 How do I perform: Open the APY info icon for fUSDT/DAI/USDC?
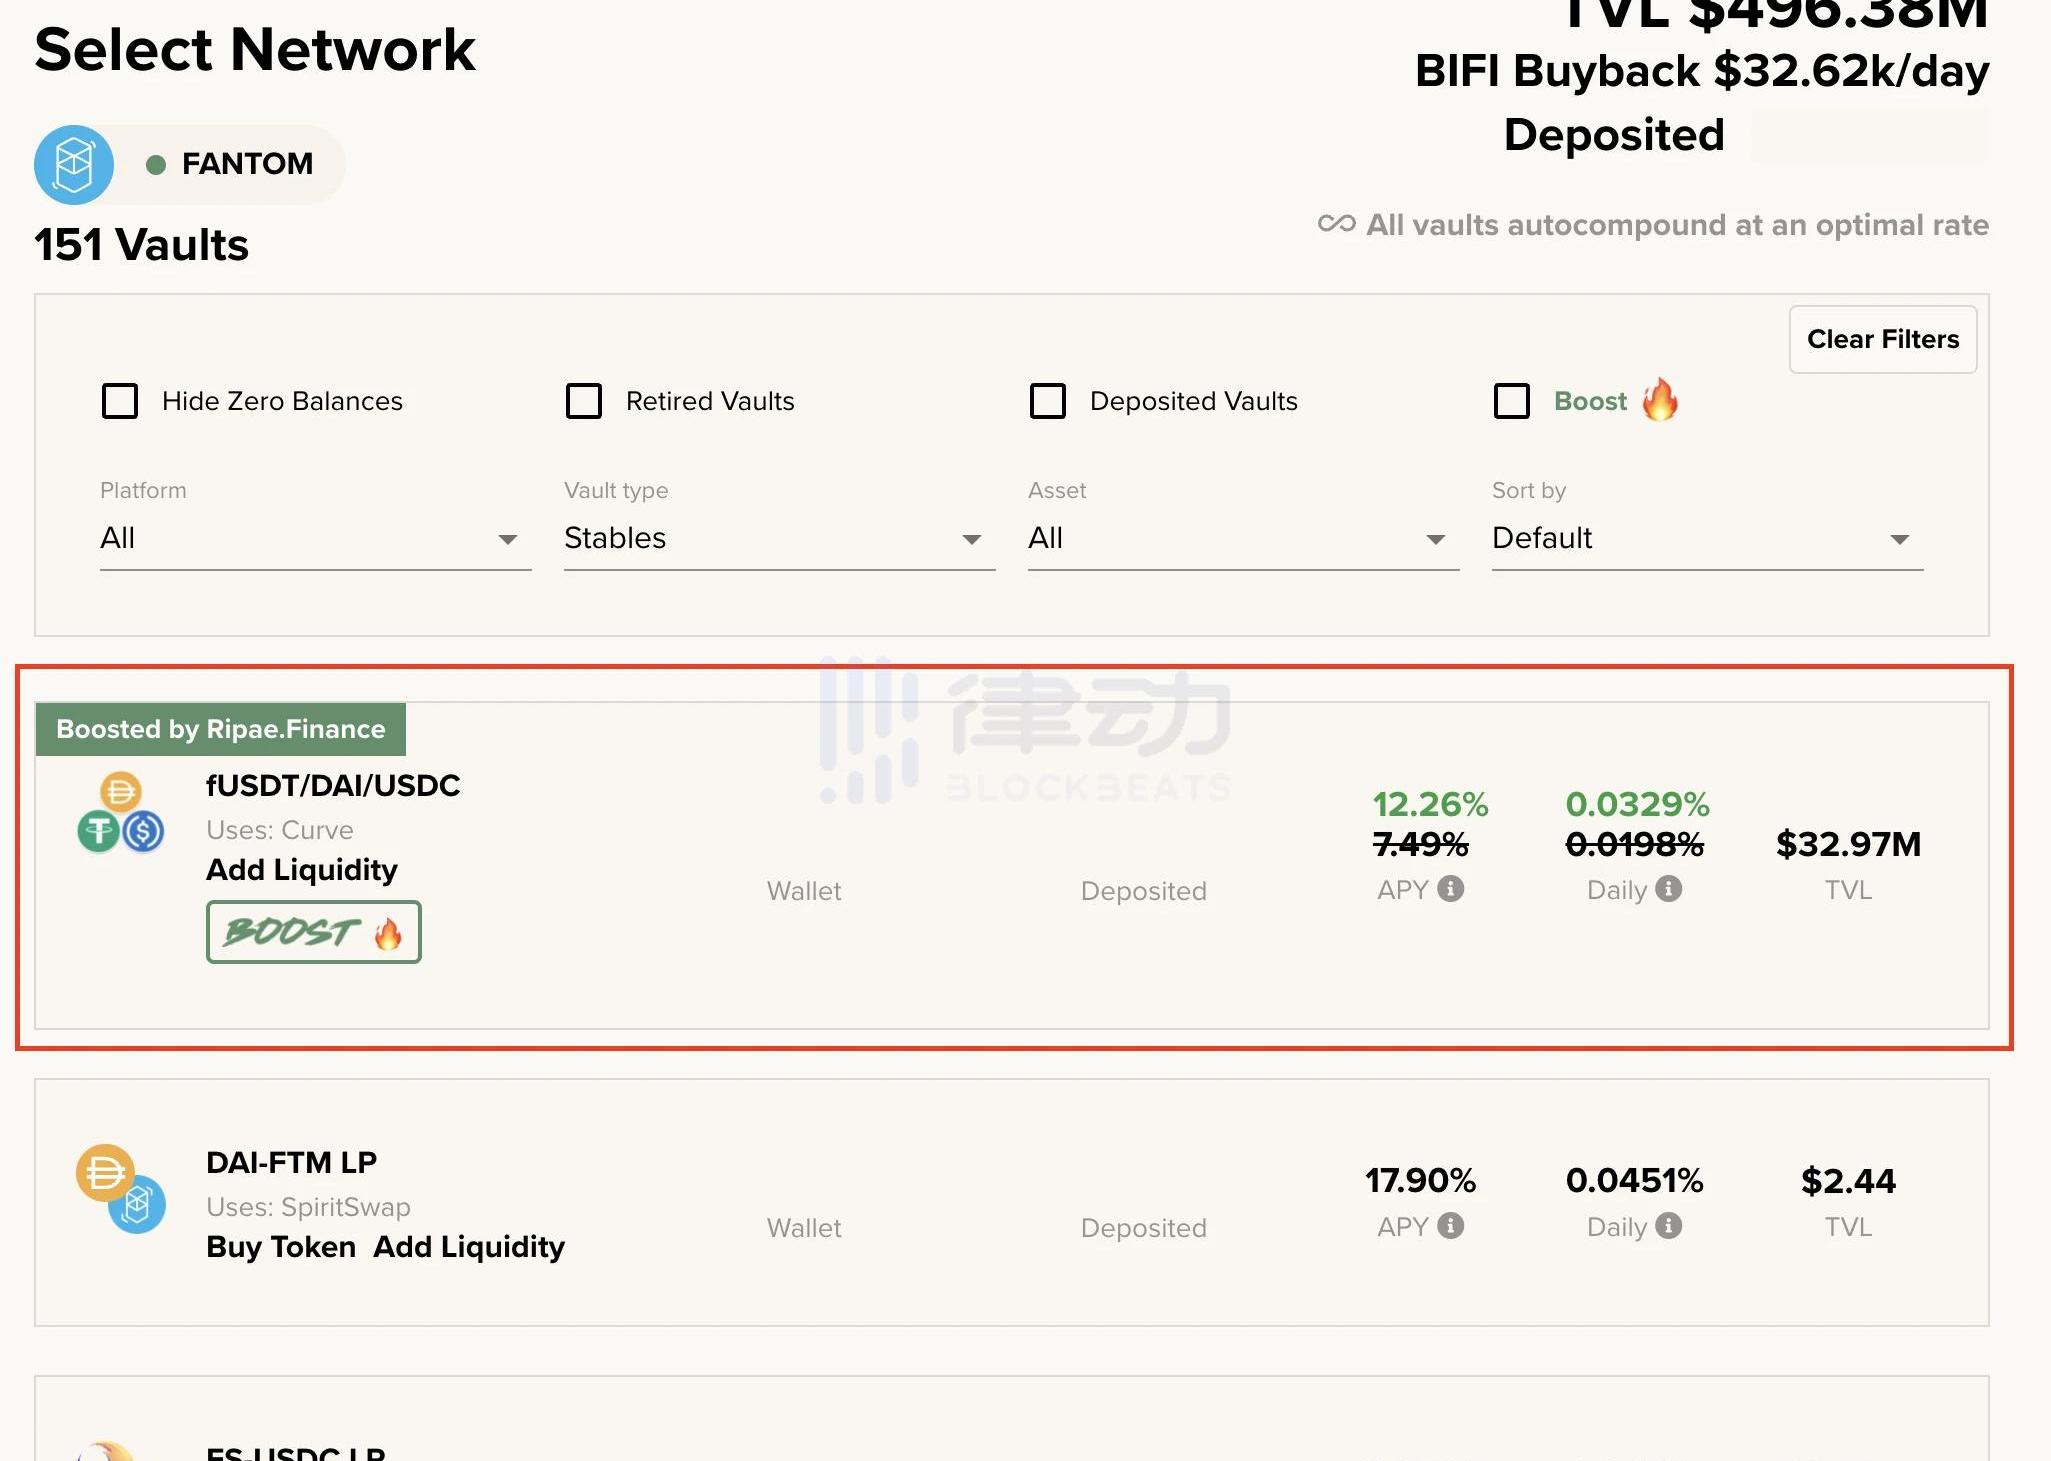[1450, 888]
